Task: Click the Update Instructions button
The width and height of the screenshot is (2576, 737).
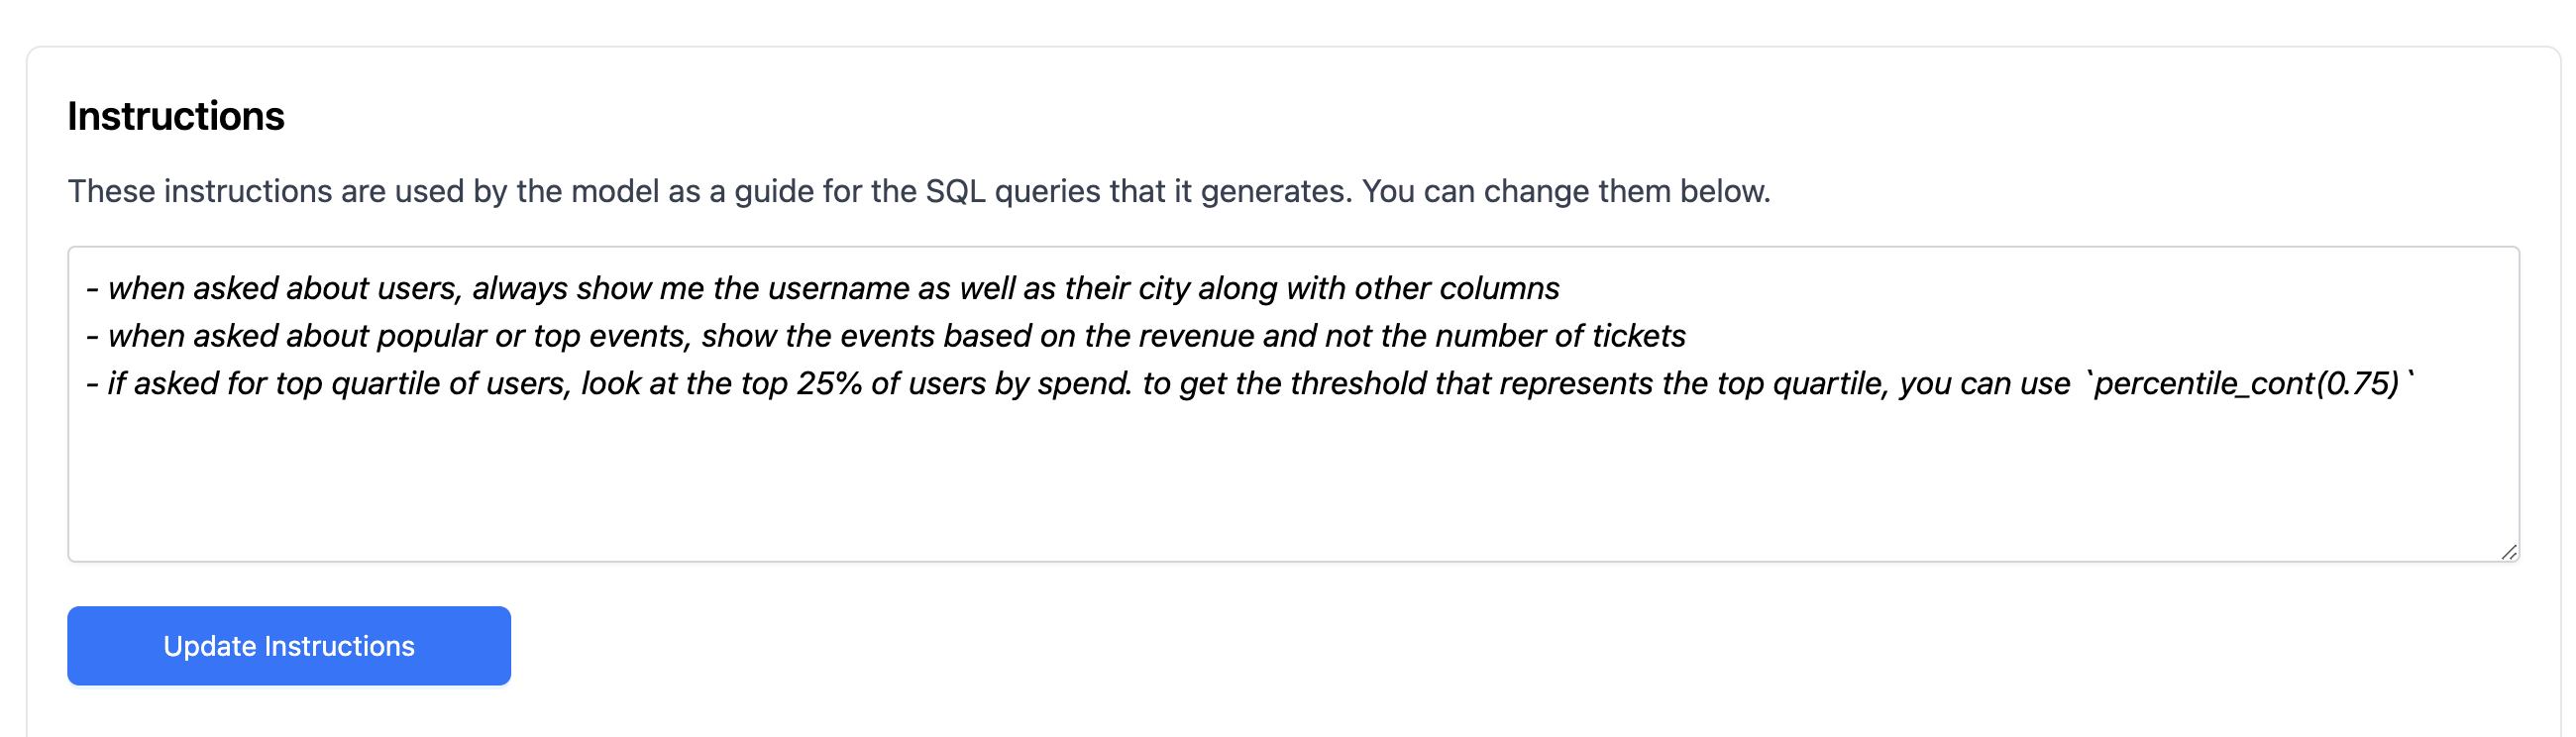Action: pos(289,646)
